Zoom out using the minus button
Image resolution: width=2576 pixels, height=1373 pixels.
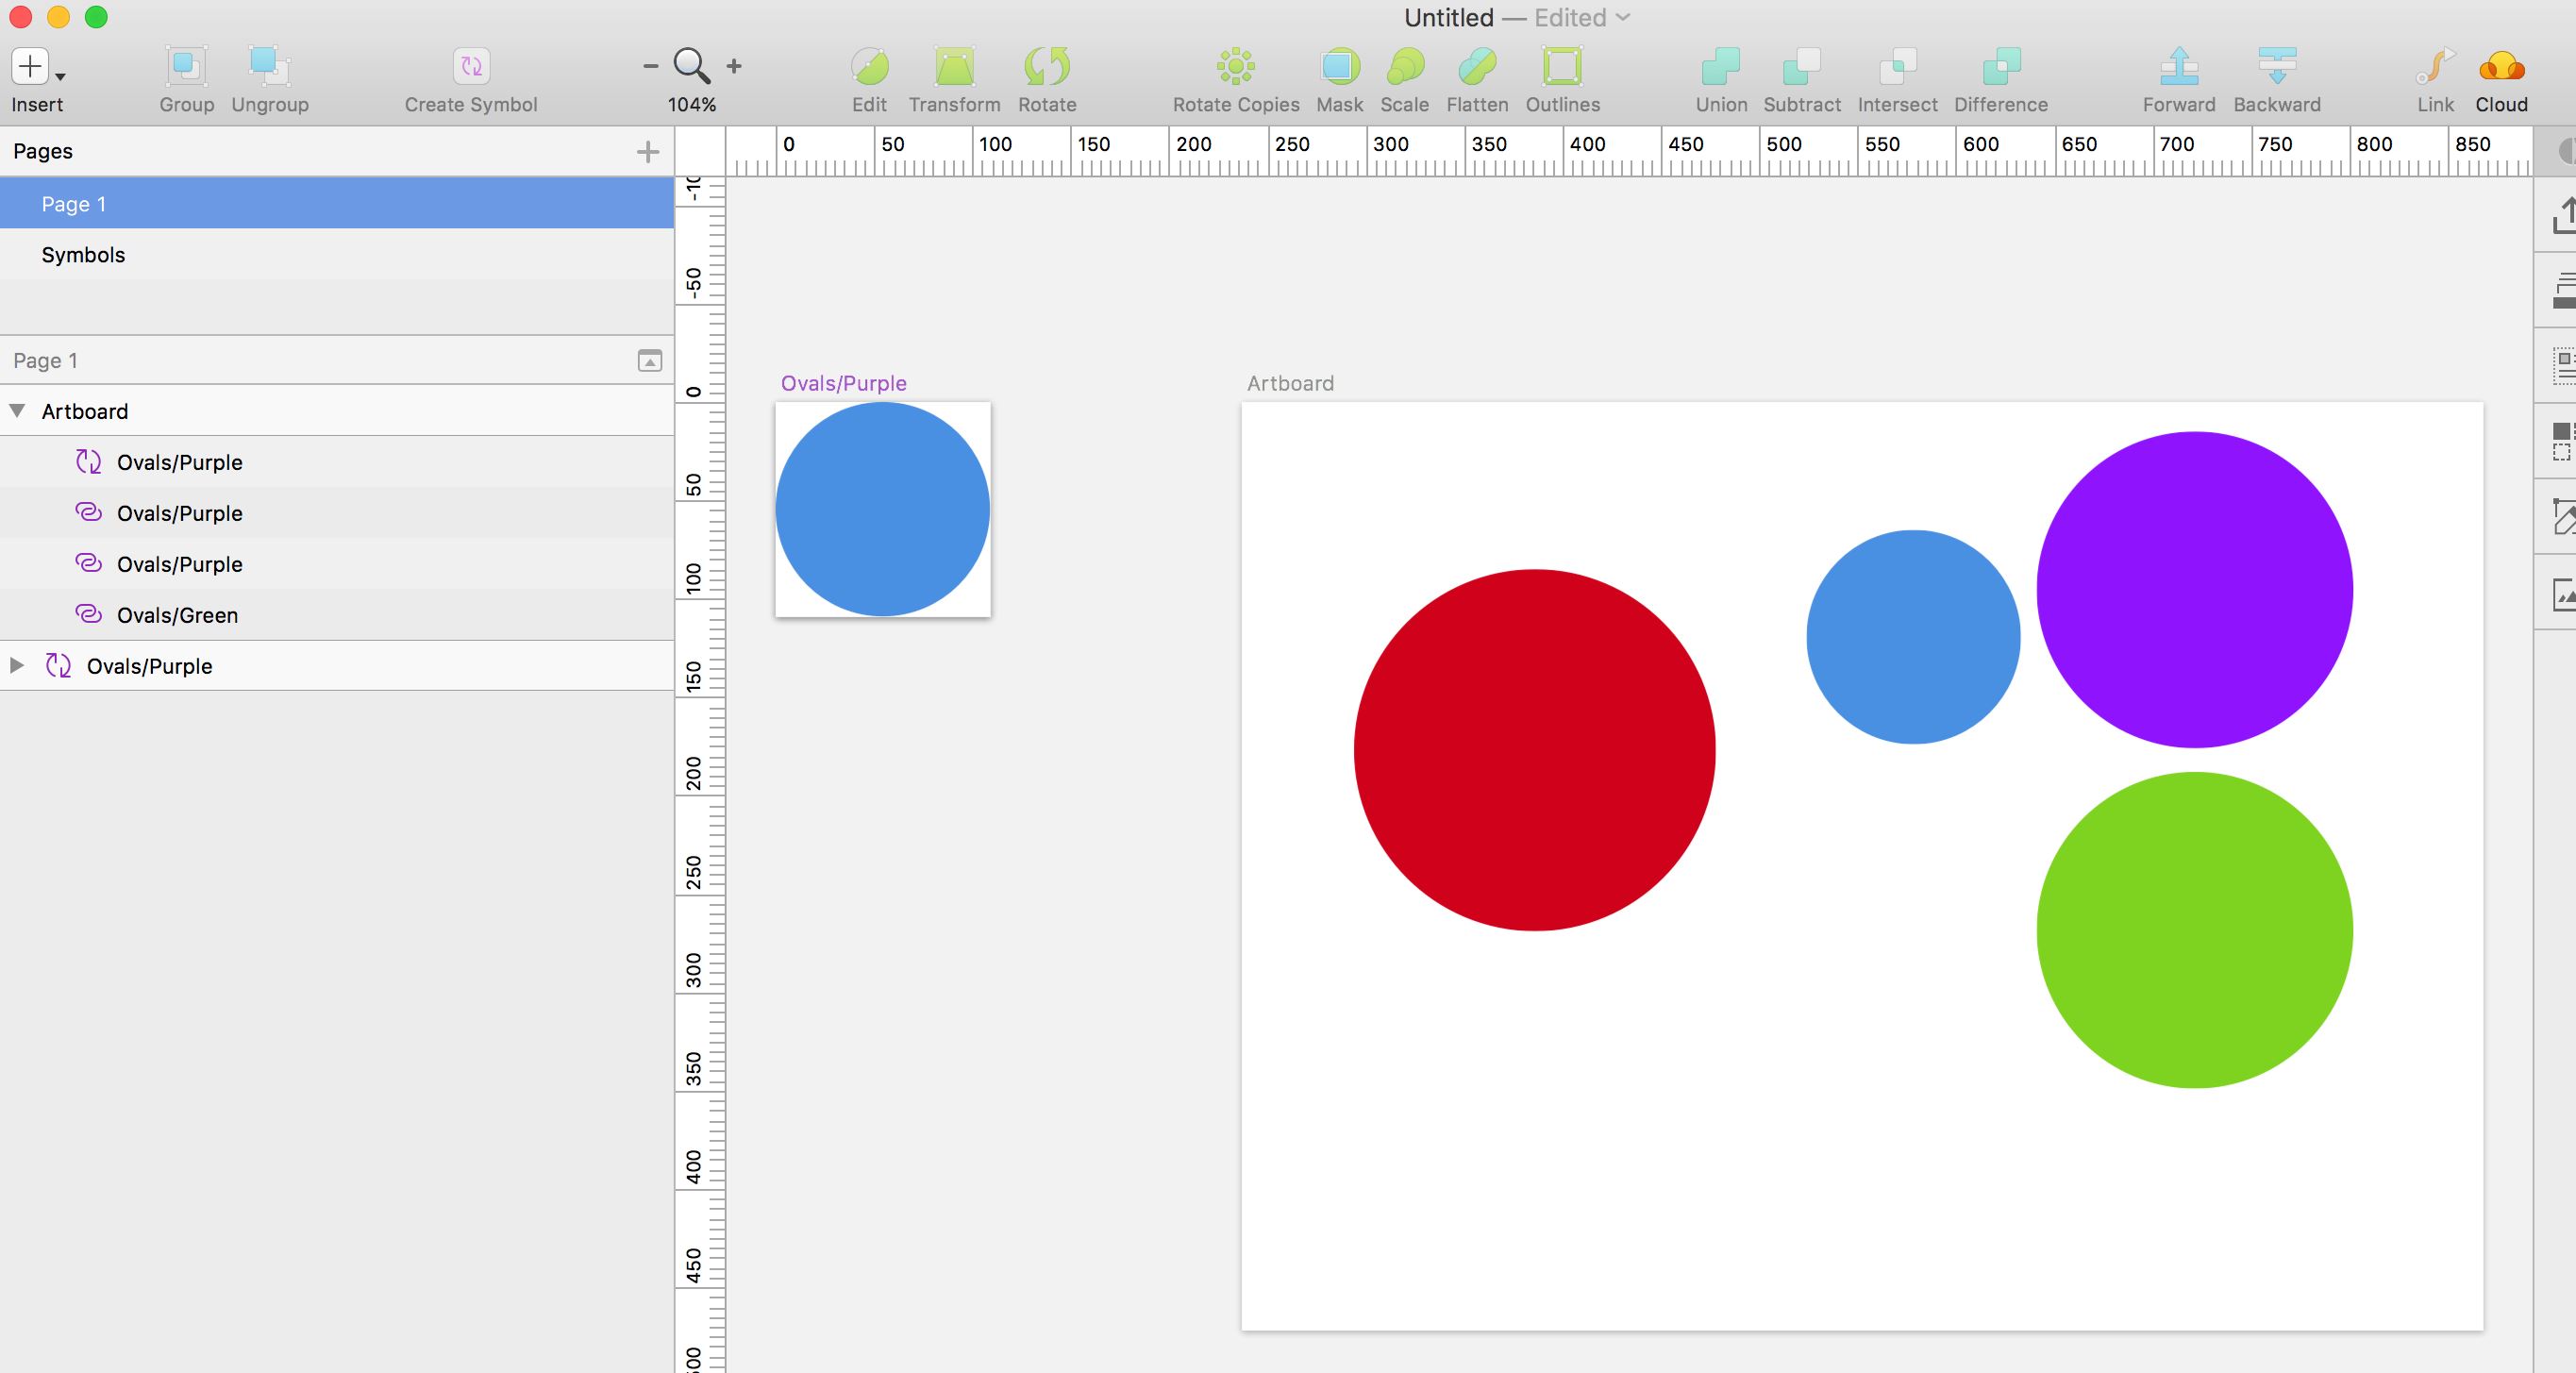(649, 65)
